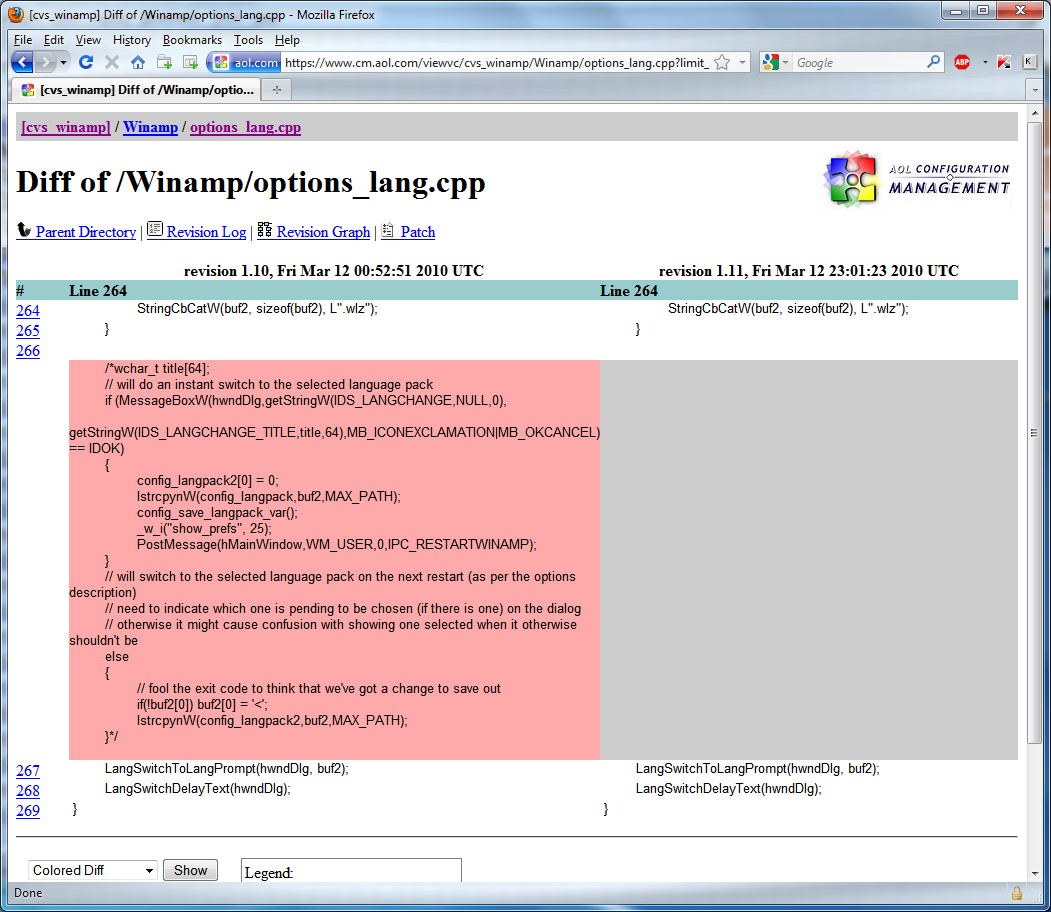
Task: Click the 'PostMessage(hMainWindow,WM_USER,0,IPC_RESTARTWINAMP);' line
Action: [x=336, y=545]
